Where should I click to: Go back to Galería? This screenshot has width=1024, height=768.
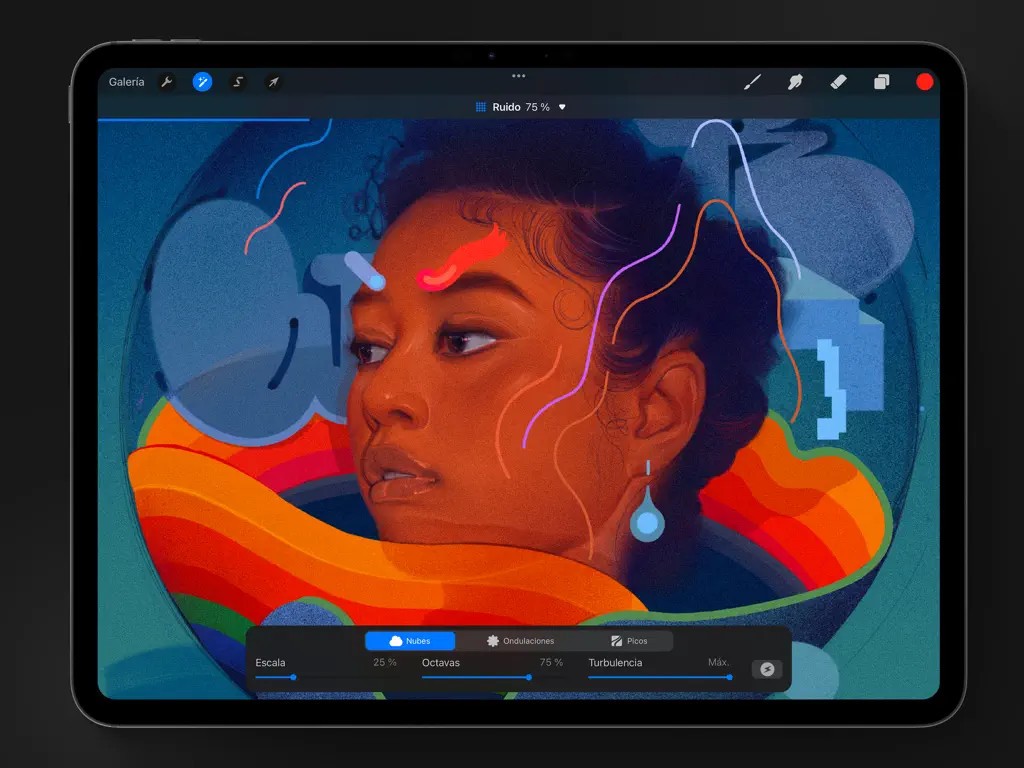click(x=127, y=82)
